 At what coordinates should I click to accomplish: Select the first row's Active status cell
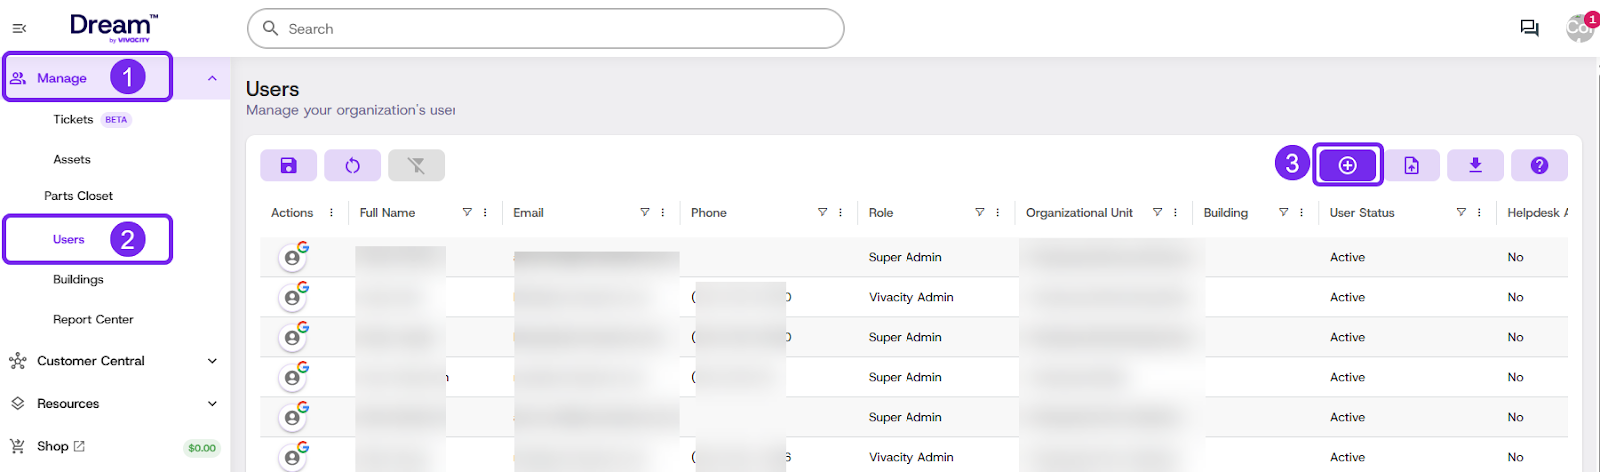click(1347, 257)
